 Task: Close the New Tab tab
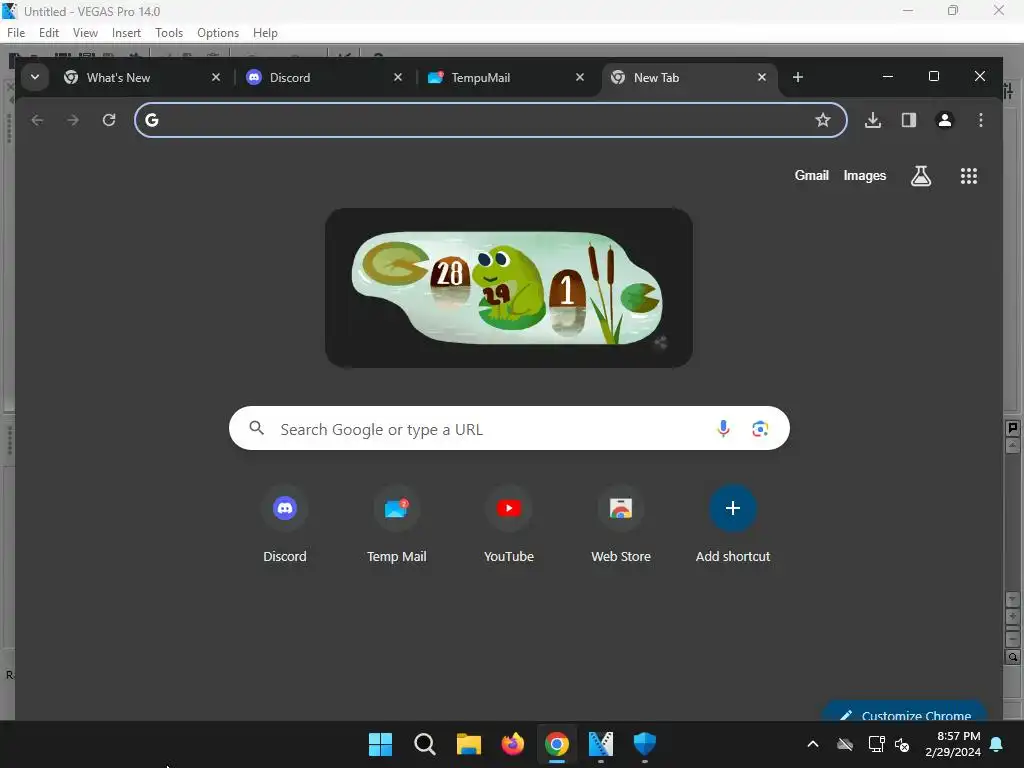pos(761,78)
